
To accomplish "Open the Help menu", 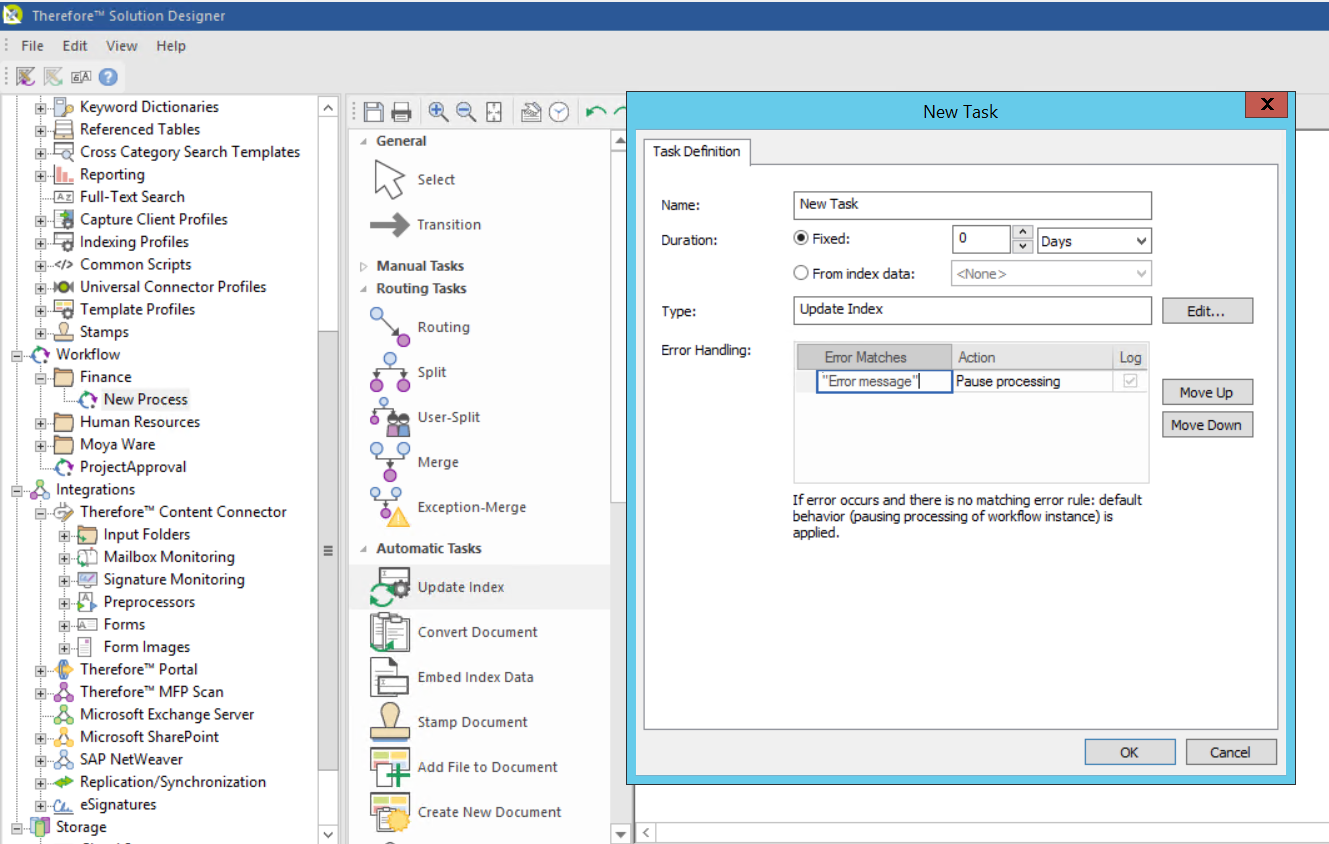I will tap(171, 46).
